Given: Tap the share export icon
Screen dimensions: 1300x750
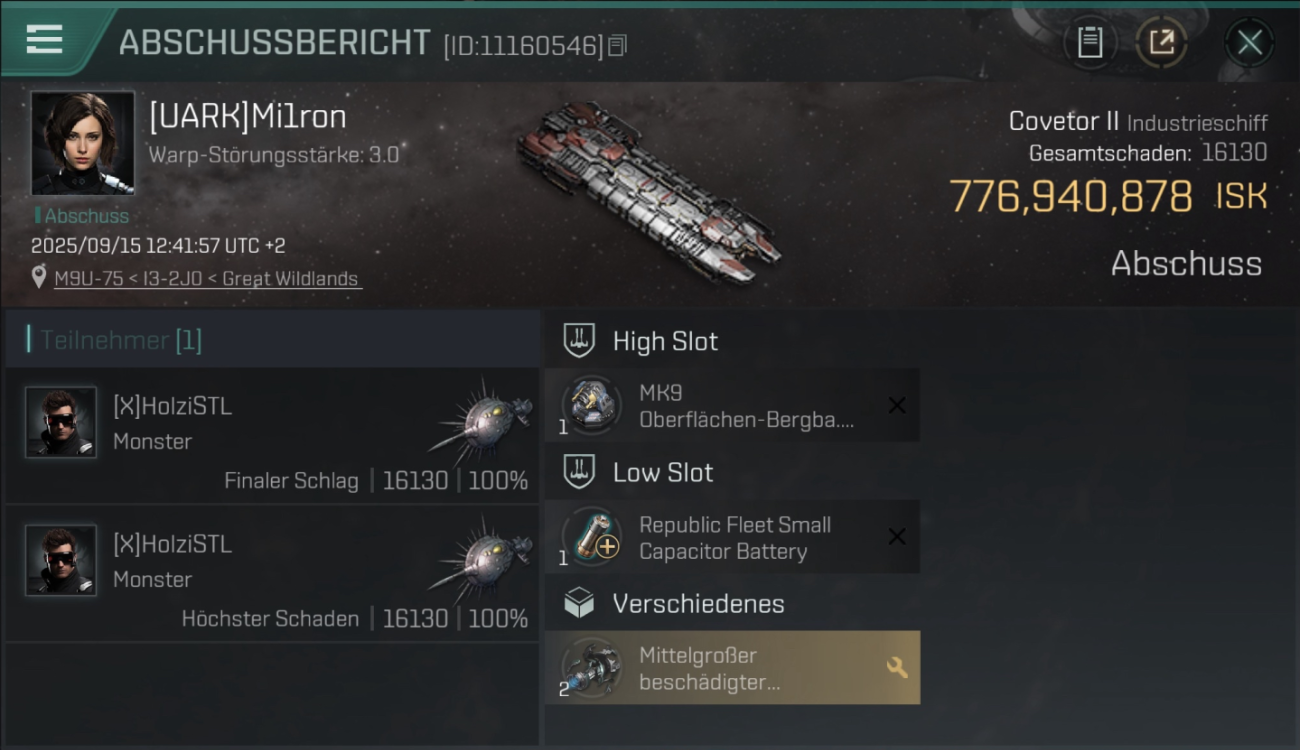Looking at the screenshot, I should (1161, 43).
